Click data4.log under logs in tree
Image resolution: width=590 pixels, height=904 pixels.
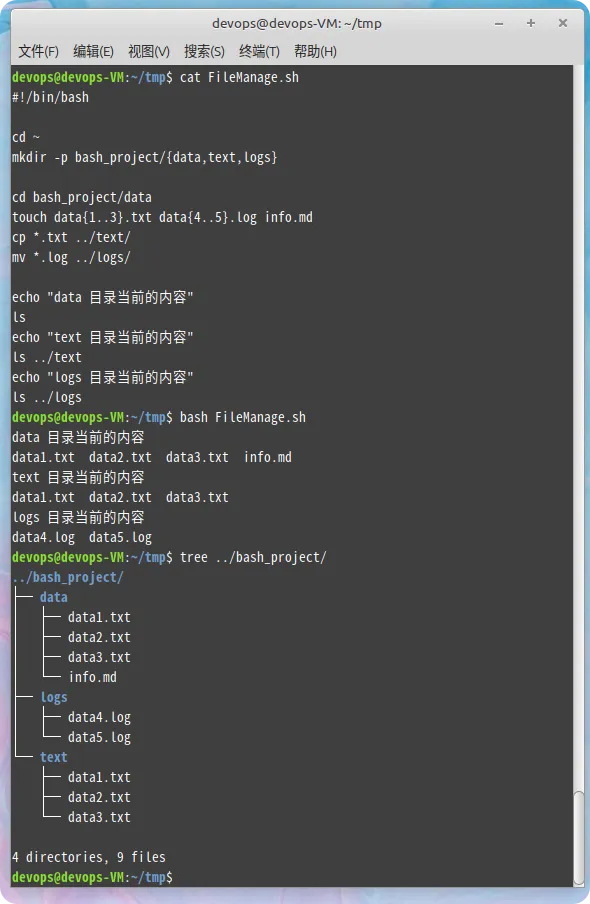[99, 717]
